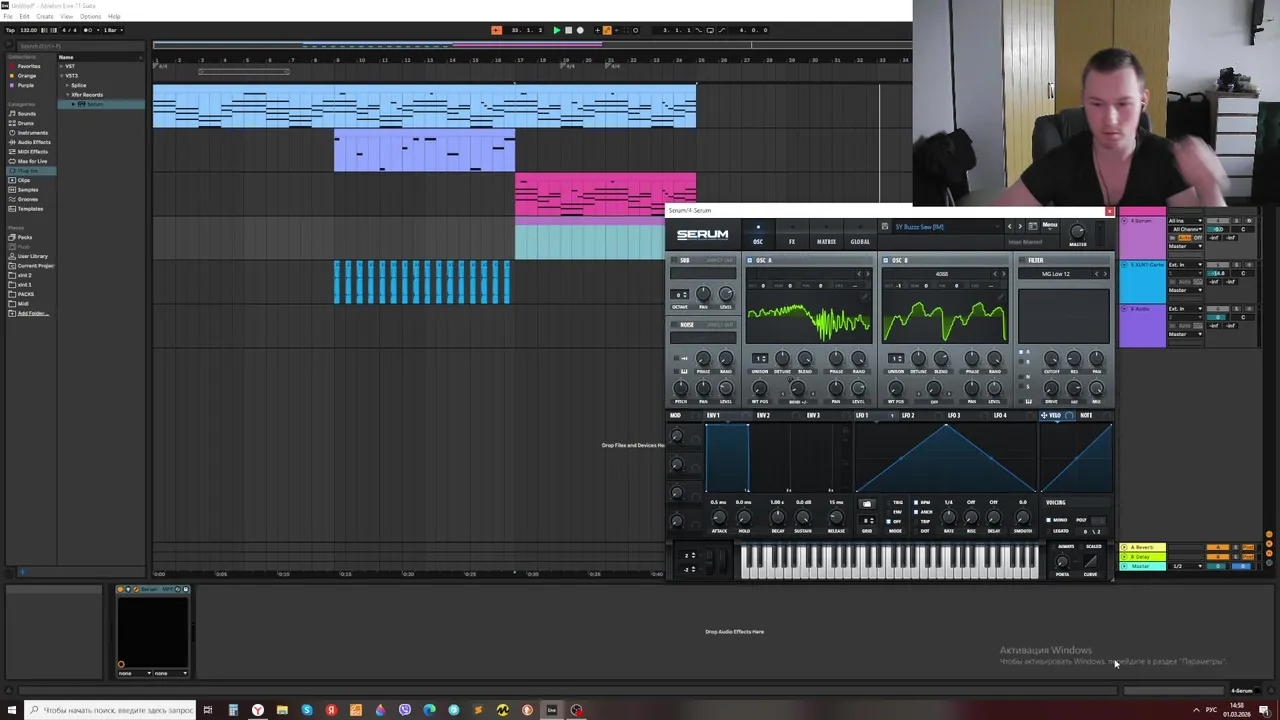
Task: Toggle the MONO voicing checkbox
Action: click(1048, 520)
